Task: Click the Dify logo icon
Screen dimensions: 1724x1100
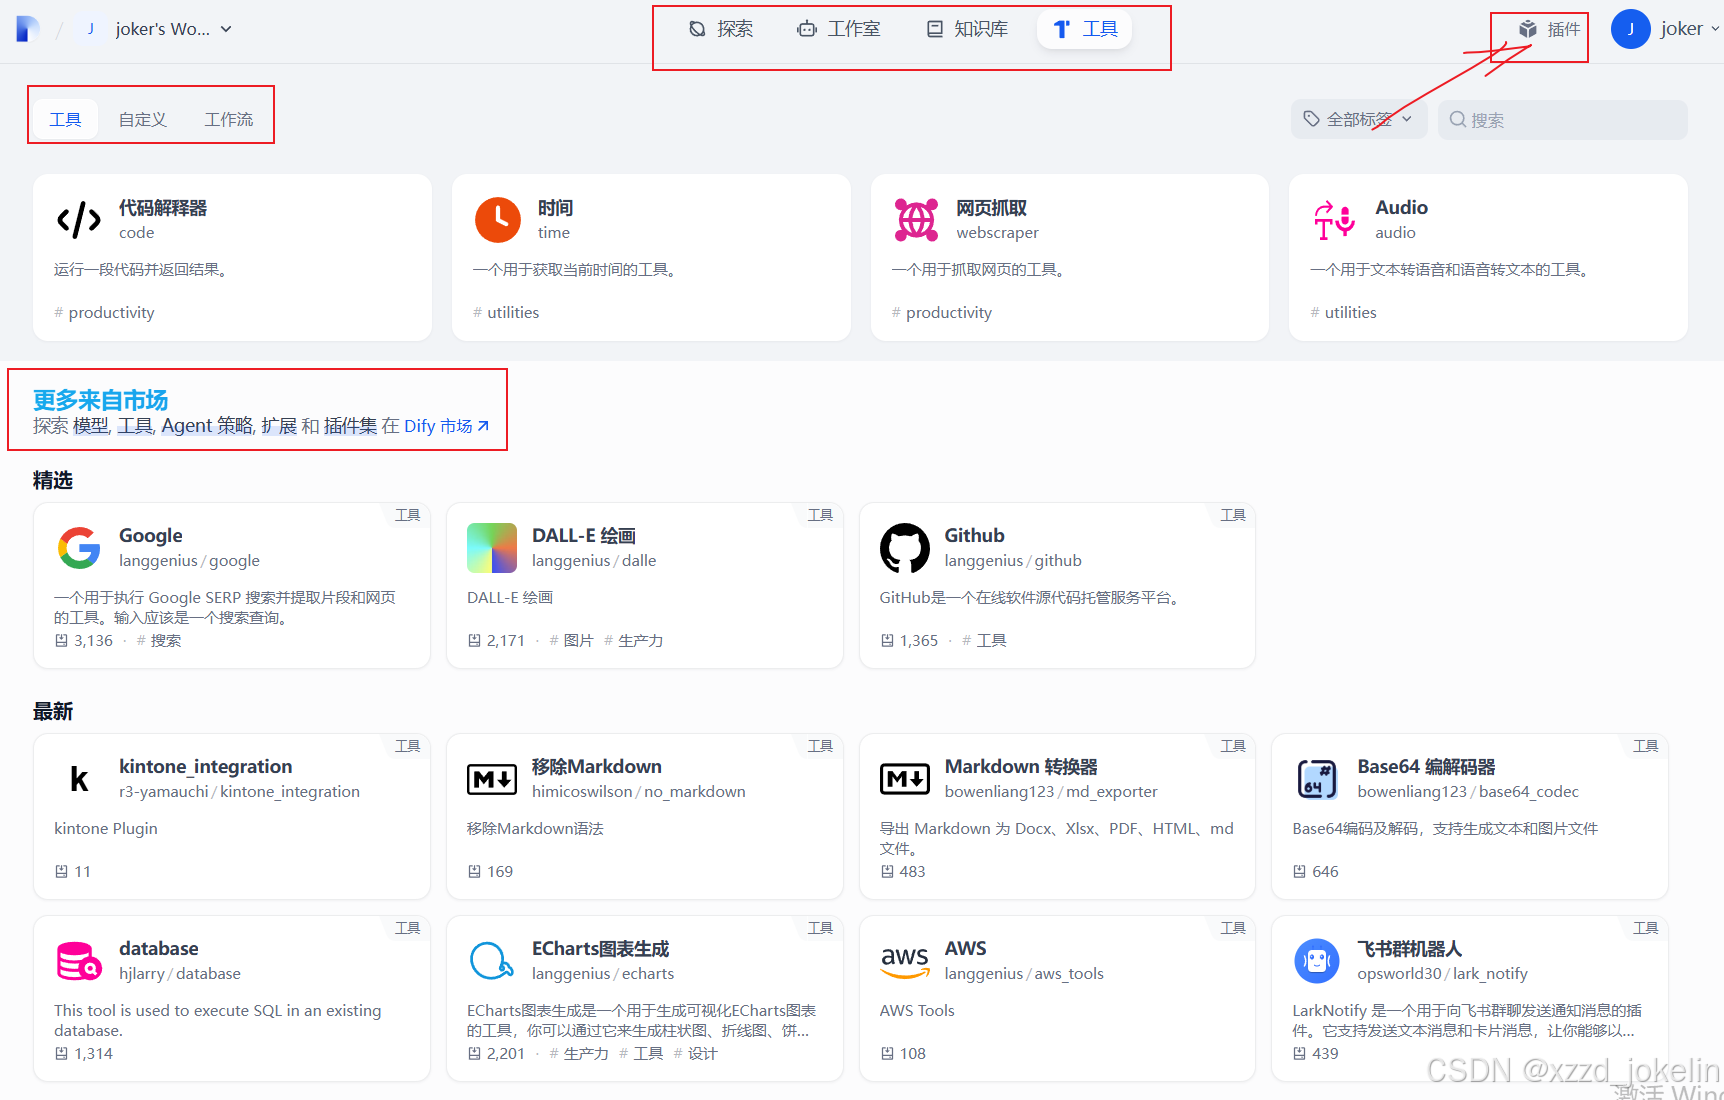Action: click(28, 29)
